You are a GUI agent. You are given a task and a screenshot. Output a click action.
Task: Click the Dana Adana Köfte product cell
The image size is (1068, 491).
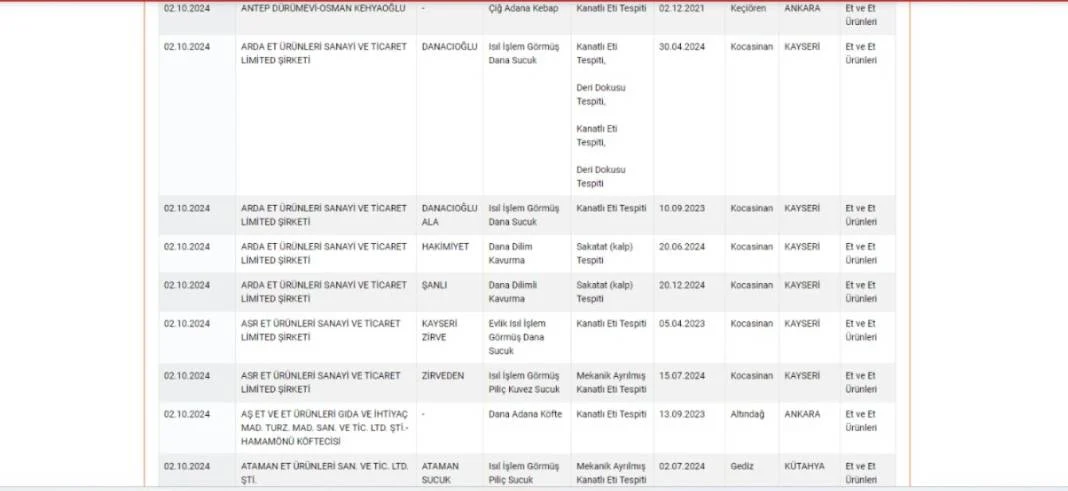click(524, 414)
